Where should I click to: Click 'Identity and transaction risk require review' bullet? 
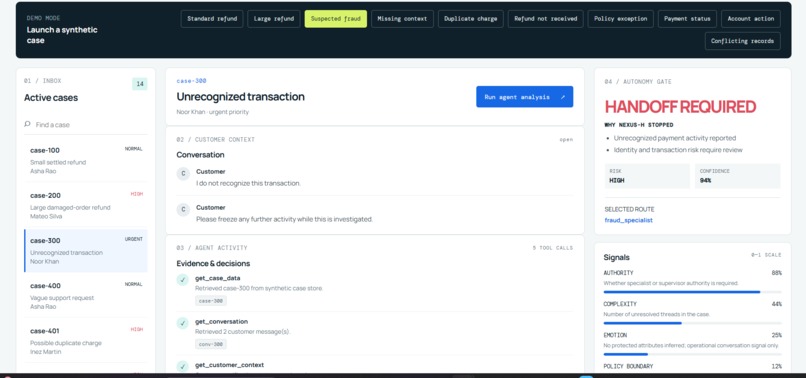coord(678,150)
